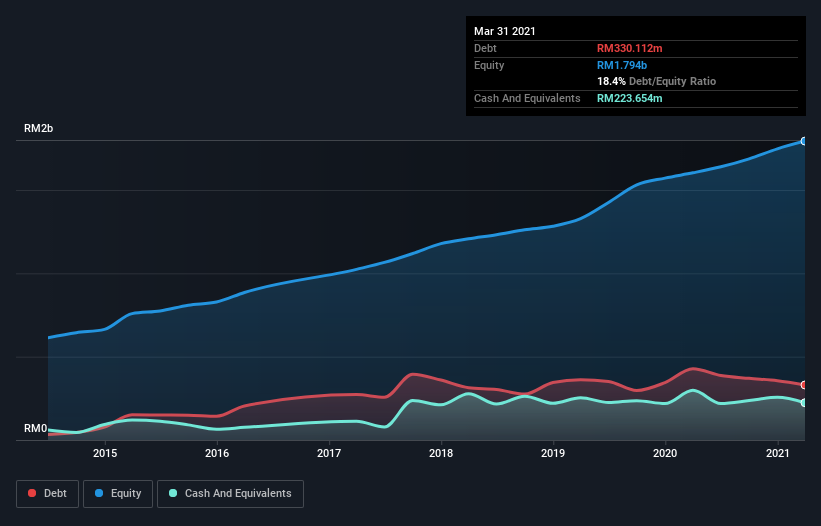Image resolution: width=821 pixels, height=526 pixels.
Task: Click the red Debt endpoint marker
Action: pyautogui.click(x=804, y=385)
